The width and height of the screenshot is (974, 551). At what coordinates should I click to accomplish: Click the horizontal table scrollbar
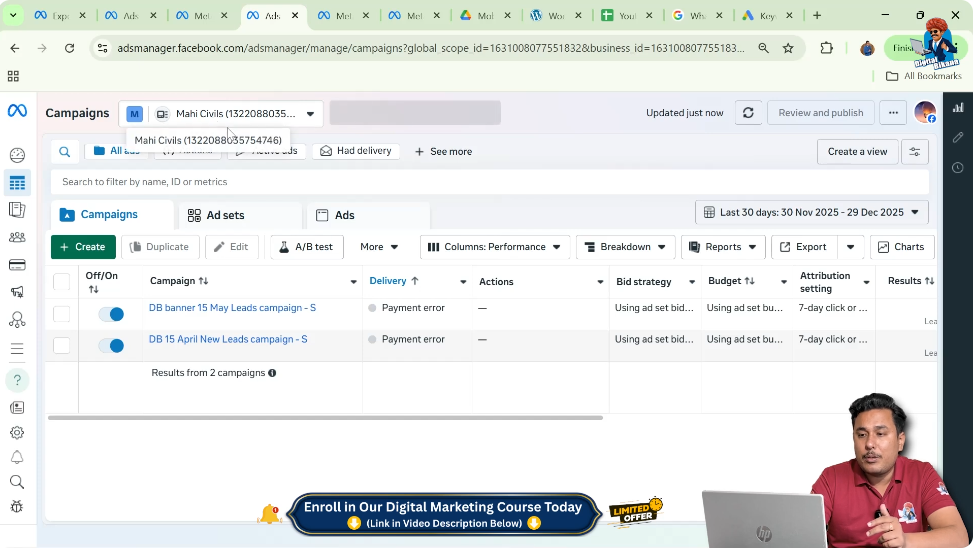point(325,418)
